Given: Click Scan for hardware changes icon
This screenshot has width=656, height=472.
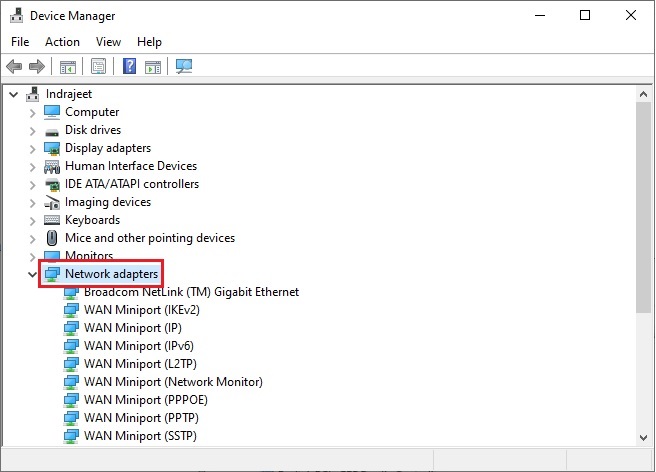Looking at the screenshot, I should 184,66.
